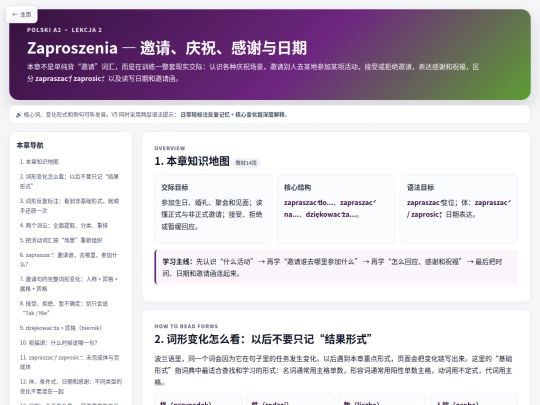Click the OVERVIEW section label
540x405 pixels.
click(170, 148)
